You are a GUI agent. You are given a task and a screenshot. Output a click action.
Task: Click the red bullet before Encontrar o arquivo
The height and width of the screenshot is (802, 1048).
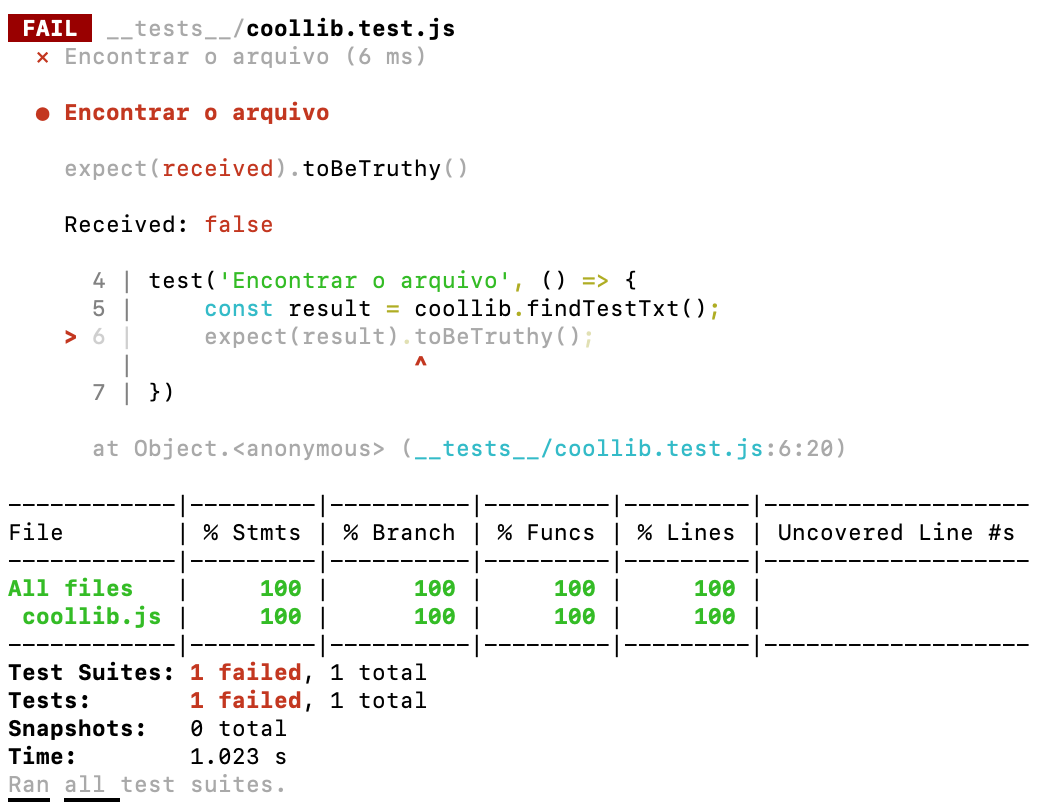coord(42,113)
